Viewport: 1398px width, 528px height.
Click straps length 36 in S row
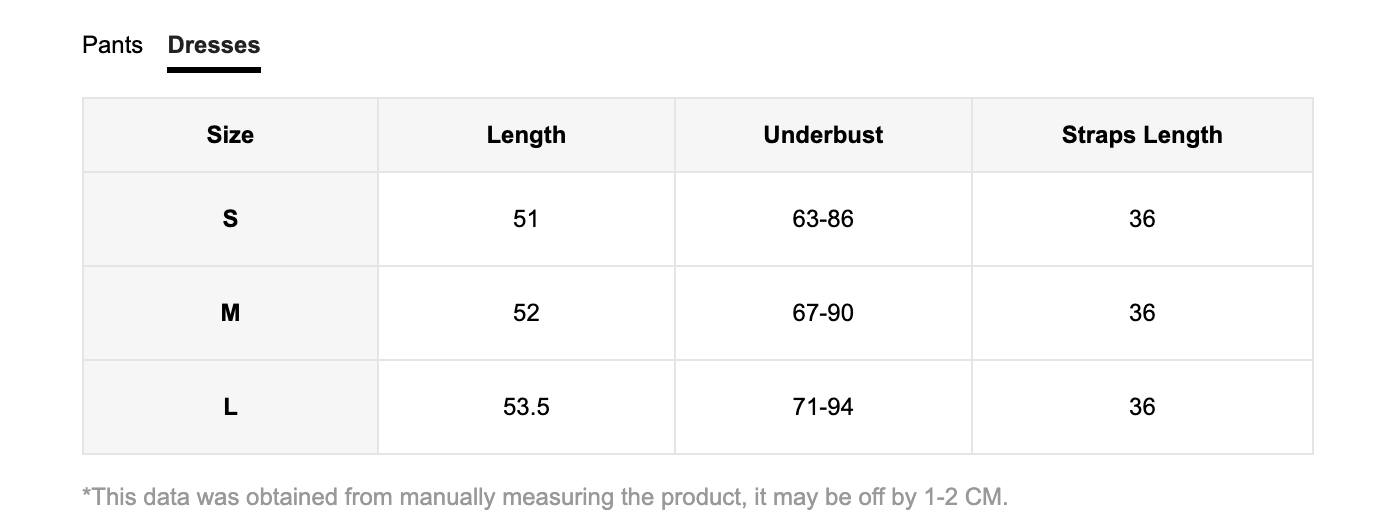tap(1142, 219)
